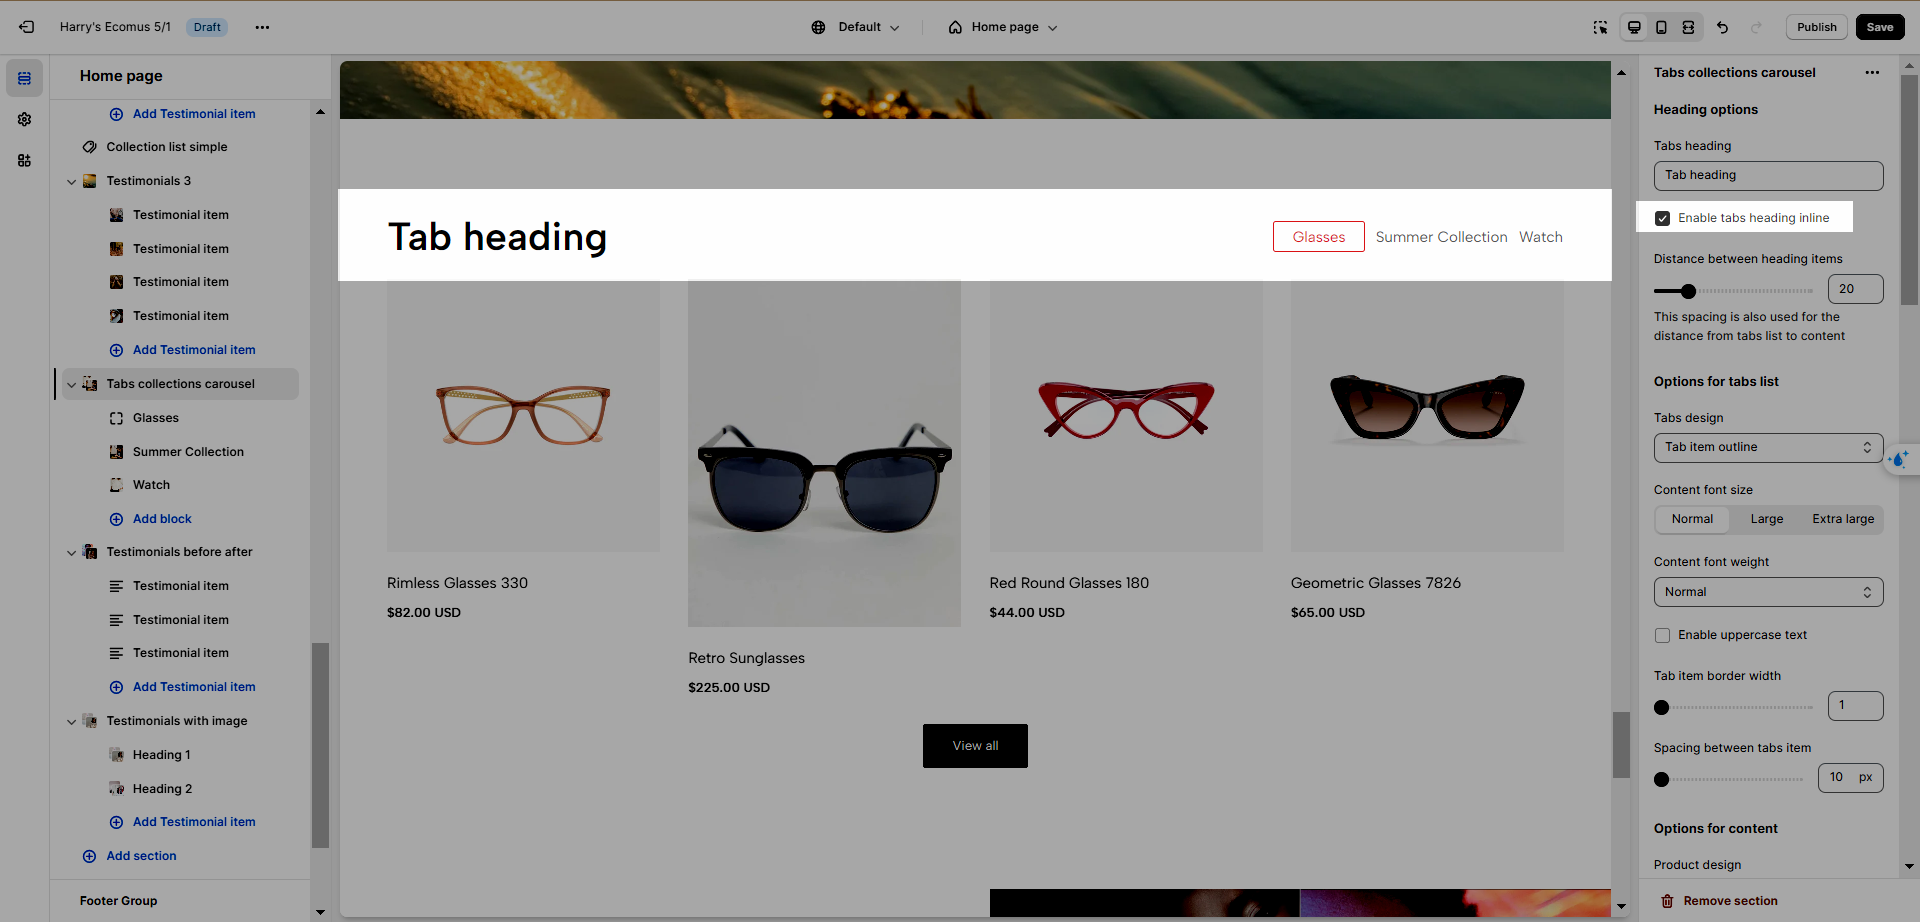
Task: Click plus icon beside Add block
Action: coord(116,519)
